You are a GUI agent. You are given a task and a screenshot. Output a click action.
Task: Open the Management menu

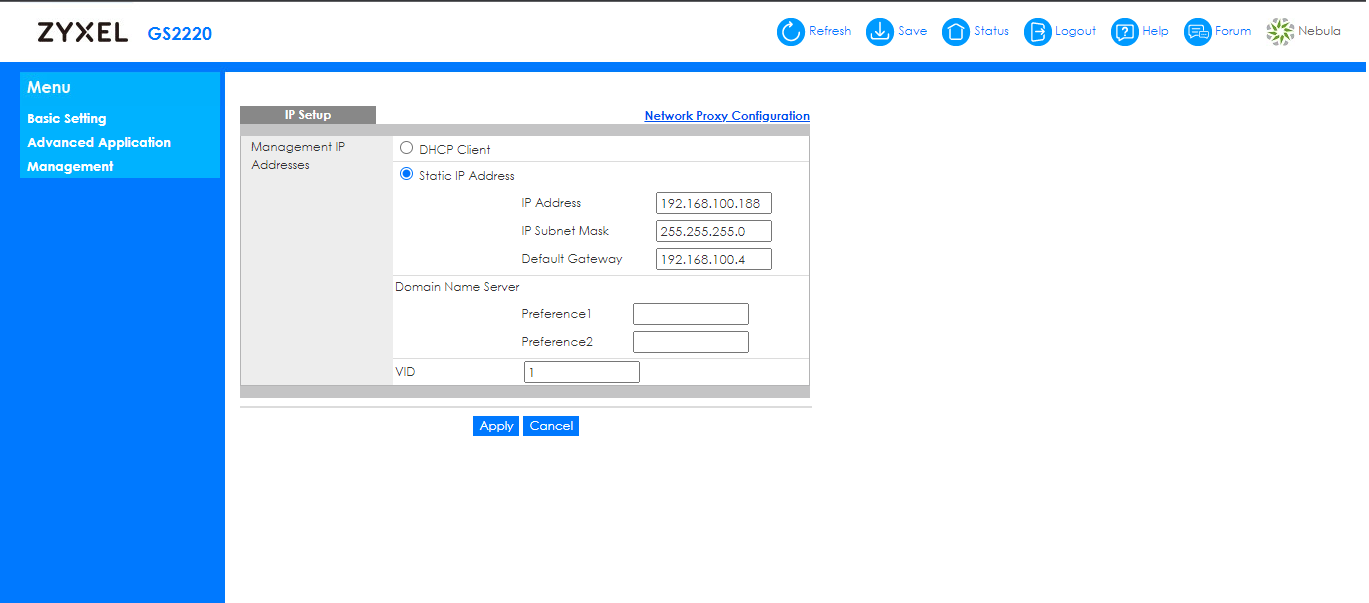[70, 166]
